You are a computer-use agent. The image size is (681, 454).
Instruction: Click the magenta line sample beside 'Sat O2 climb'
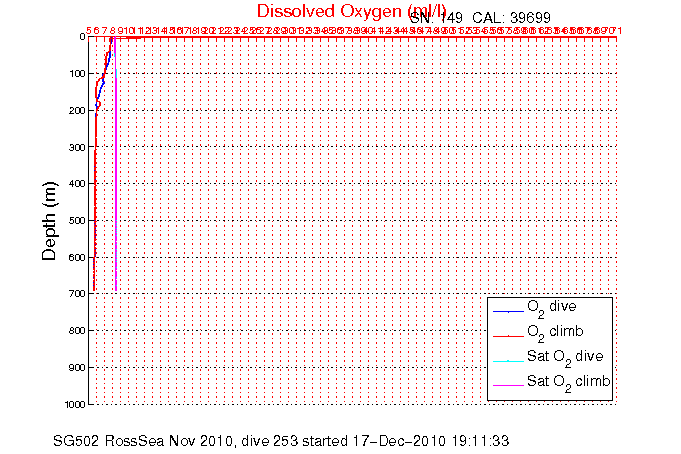coord(508,385)
